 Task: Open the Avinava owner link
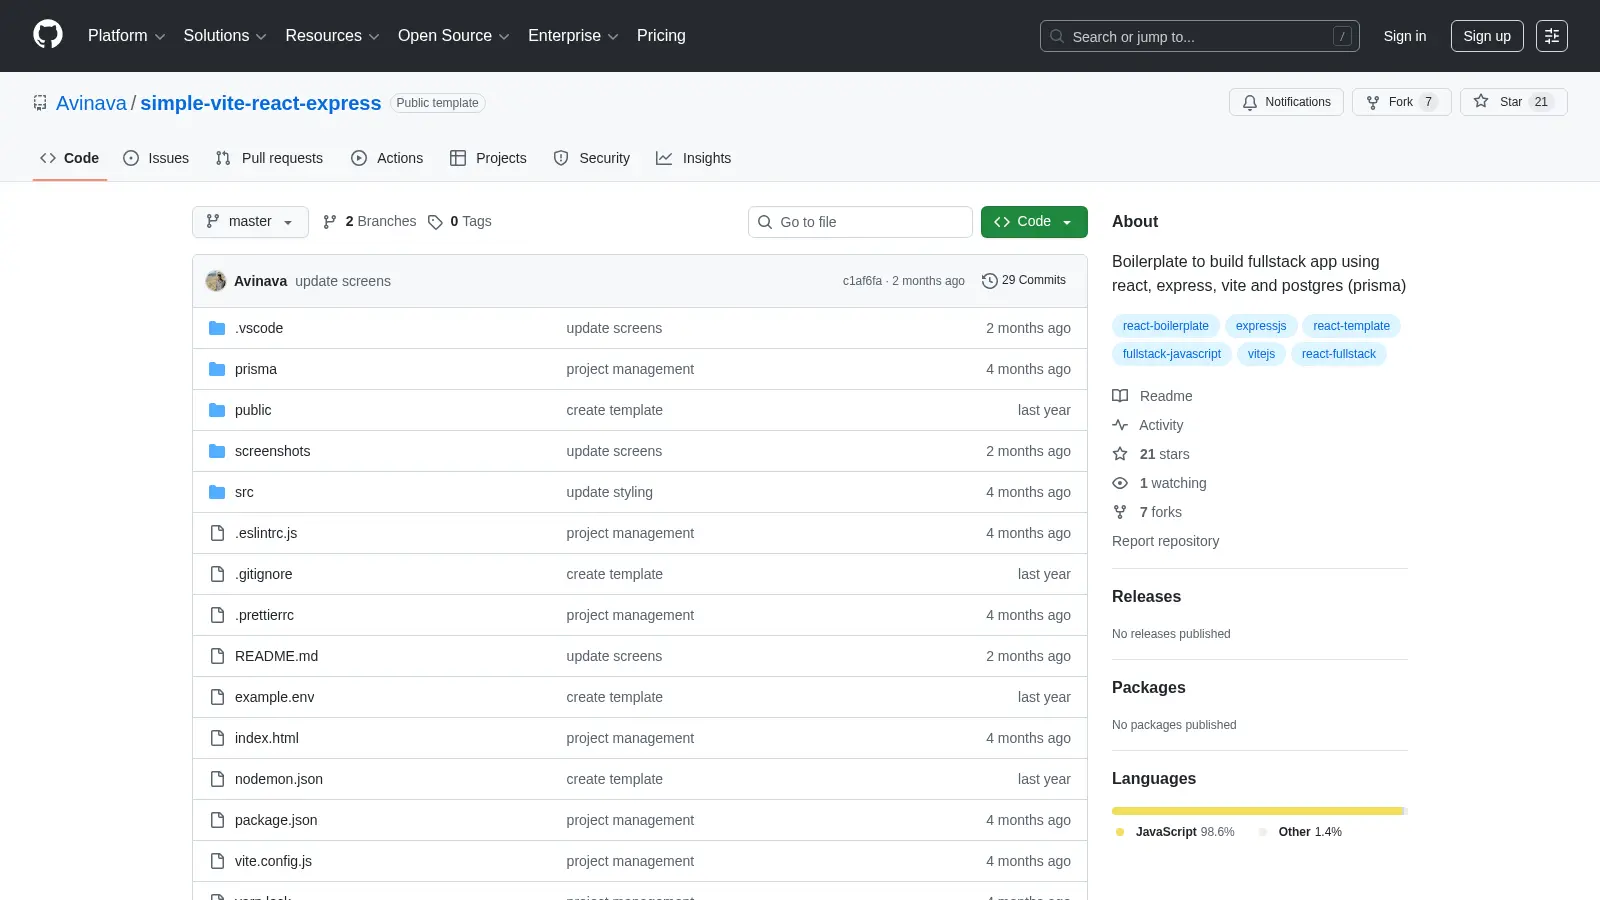tap(91, 103)
